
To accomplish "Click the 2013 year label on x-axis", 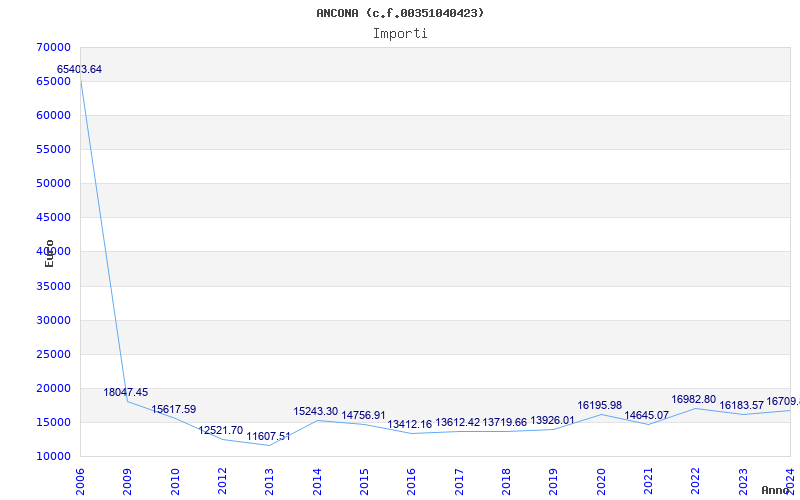I will click(x=269, y=482).
